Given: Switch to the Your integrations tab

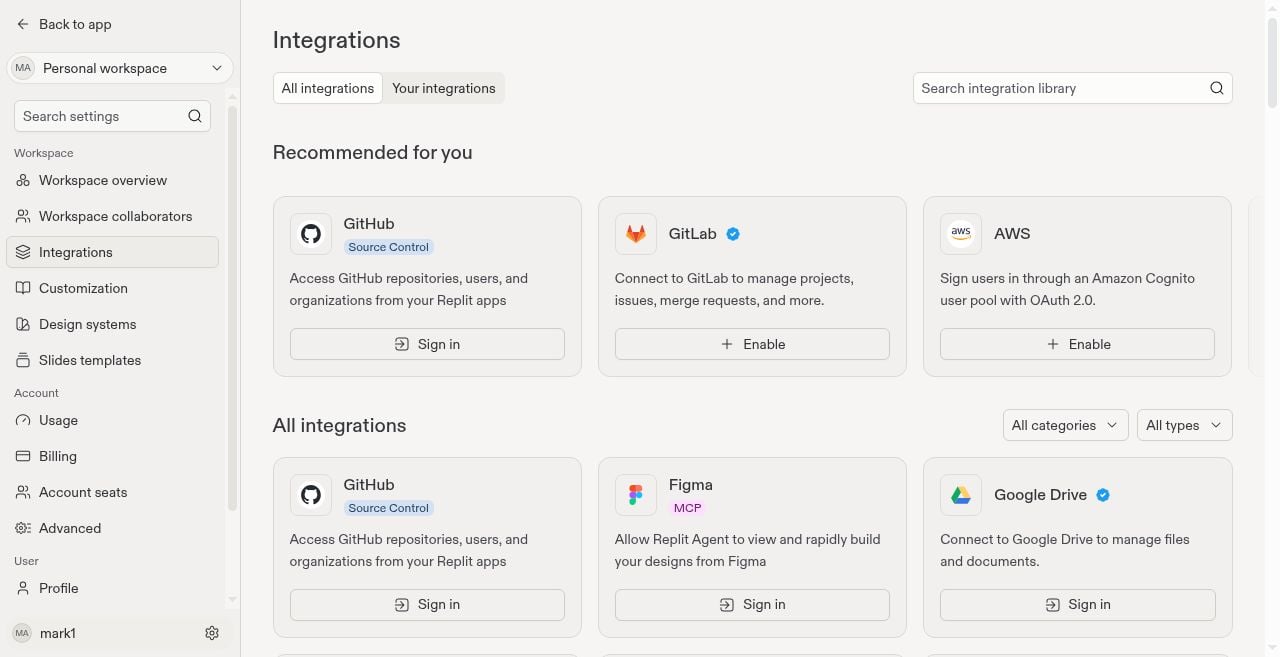Looking at the screenshot, I should point(444,88).
